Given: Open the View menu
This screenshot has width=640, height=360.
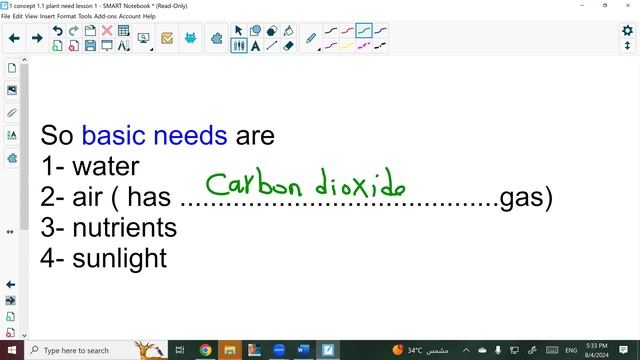Looking at the screenshot, I should click(x=31, y=16).
